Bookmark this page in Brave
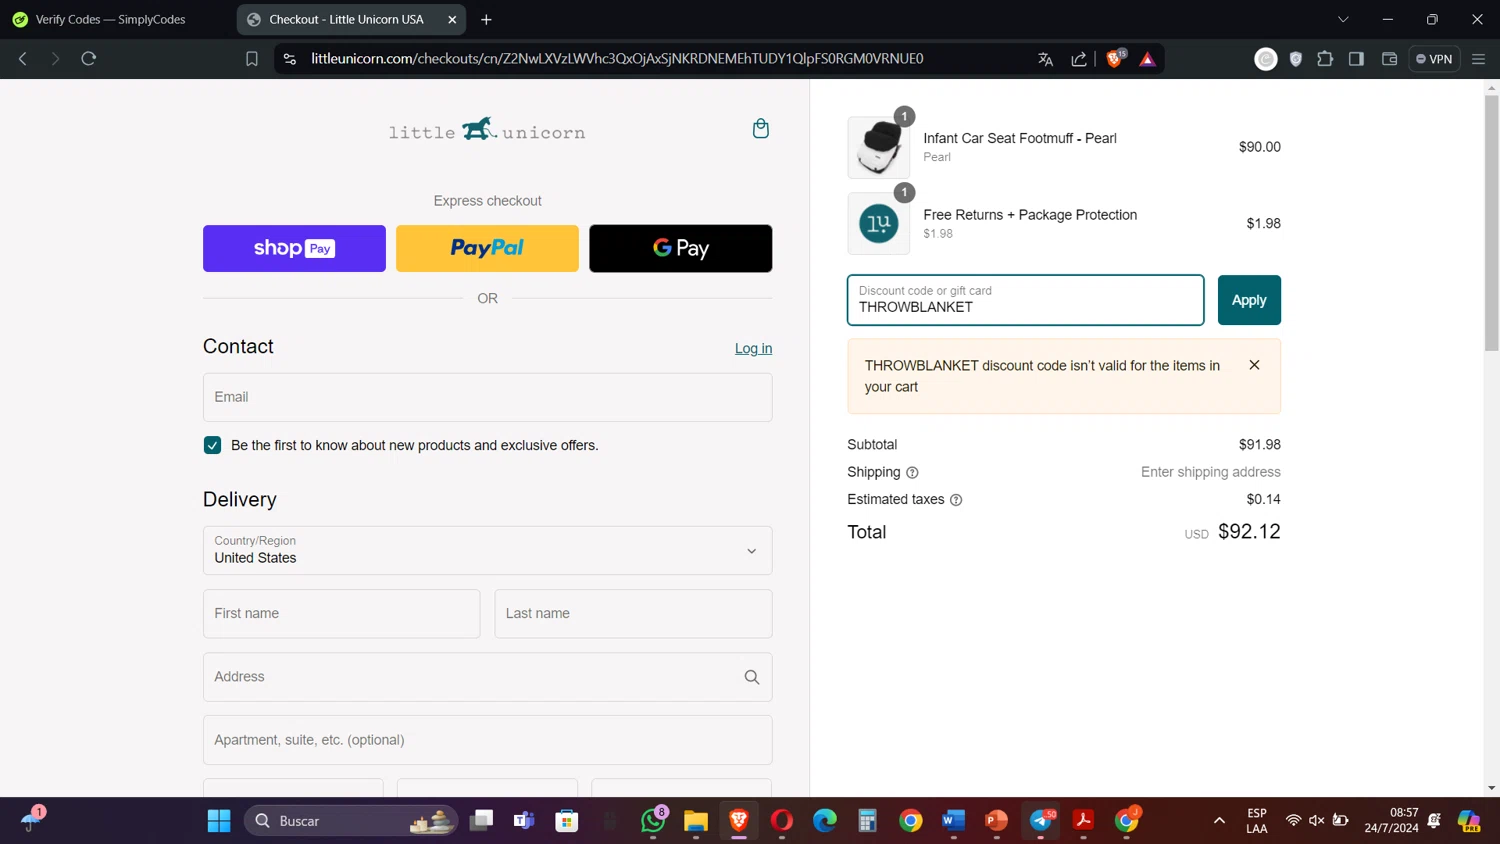The width and height of the screenshot is (1500, 844). click(252, 59)
